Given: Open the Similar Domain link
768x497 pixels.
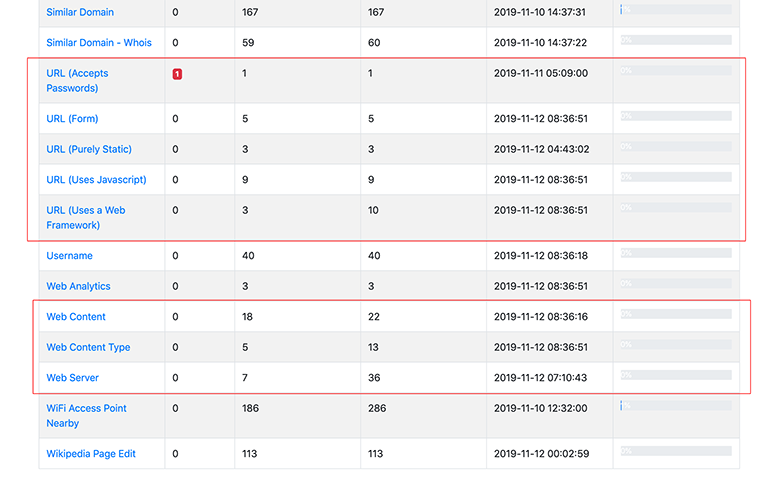Looking at the screenshot, I should 80,12.
